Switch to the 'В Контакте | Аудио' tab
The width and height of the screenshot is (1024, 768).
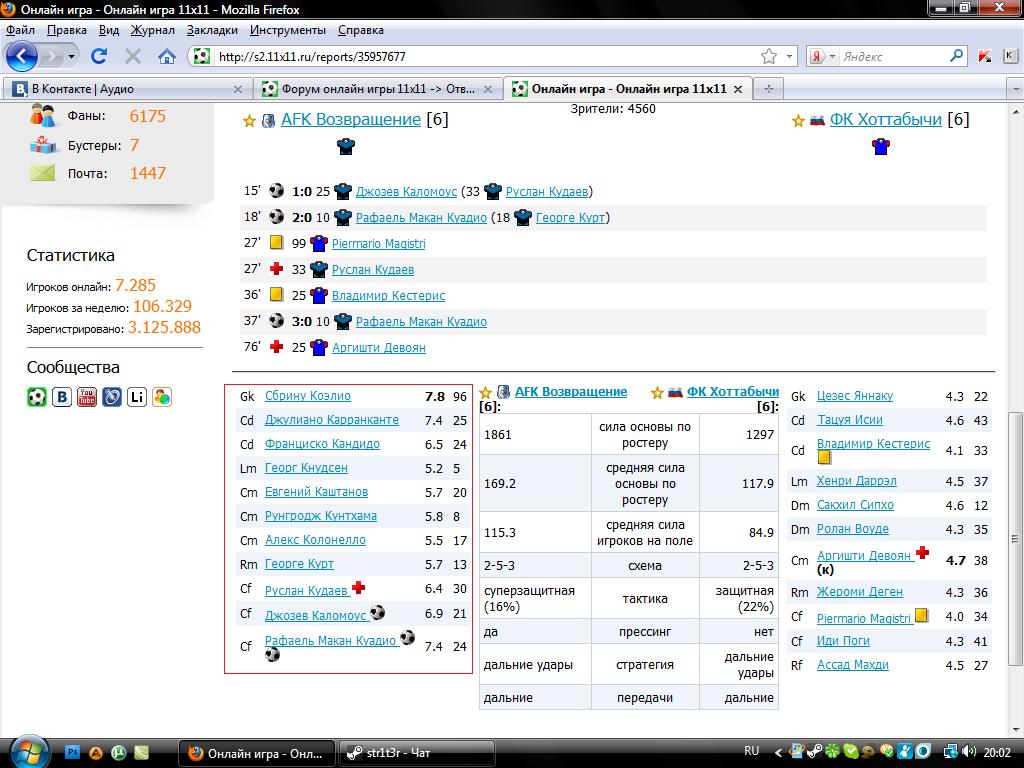(125, 89)
